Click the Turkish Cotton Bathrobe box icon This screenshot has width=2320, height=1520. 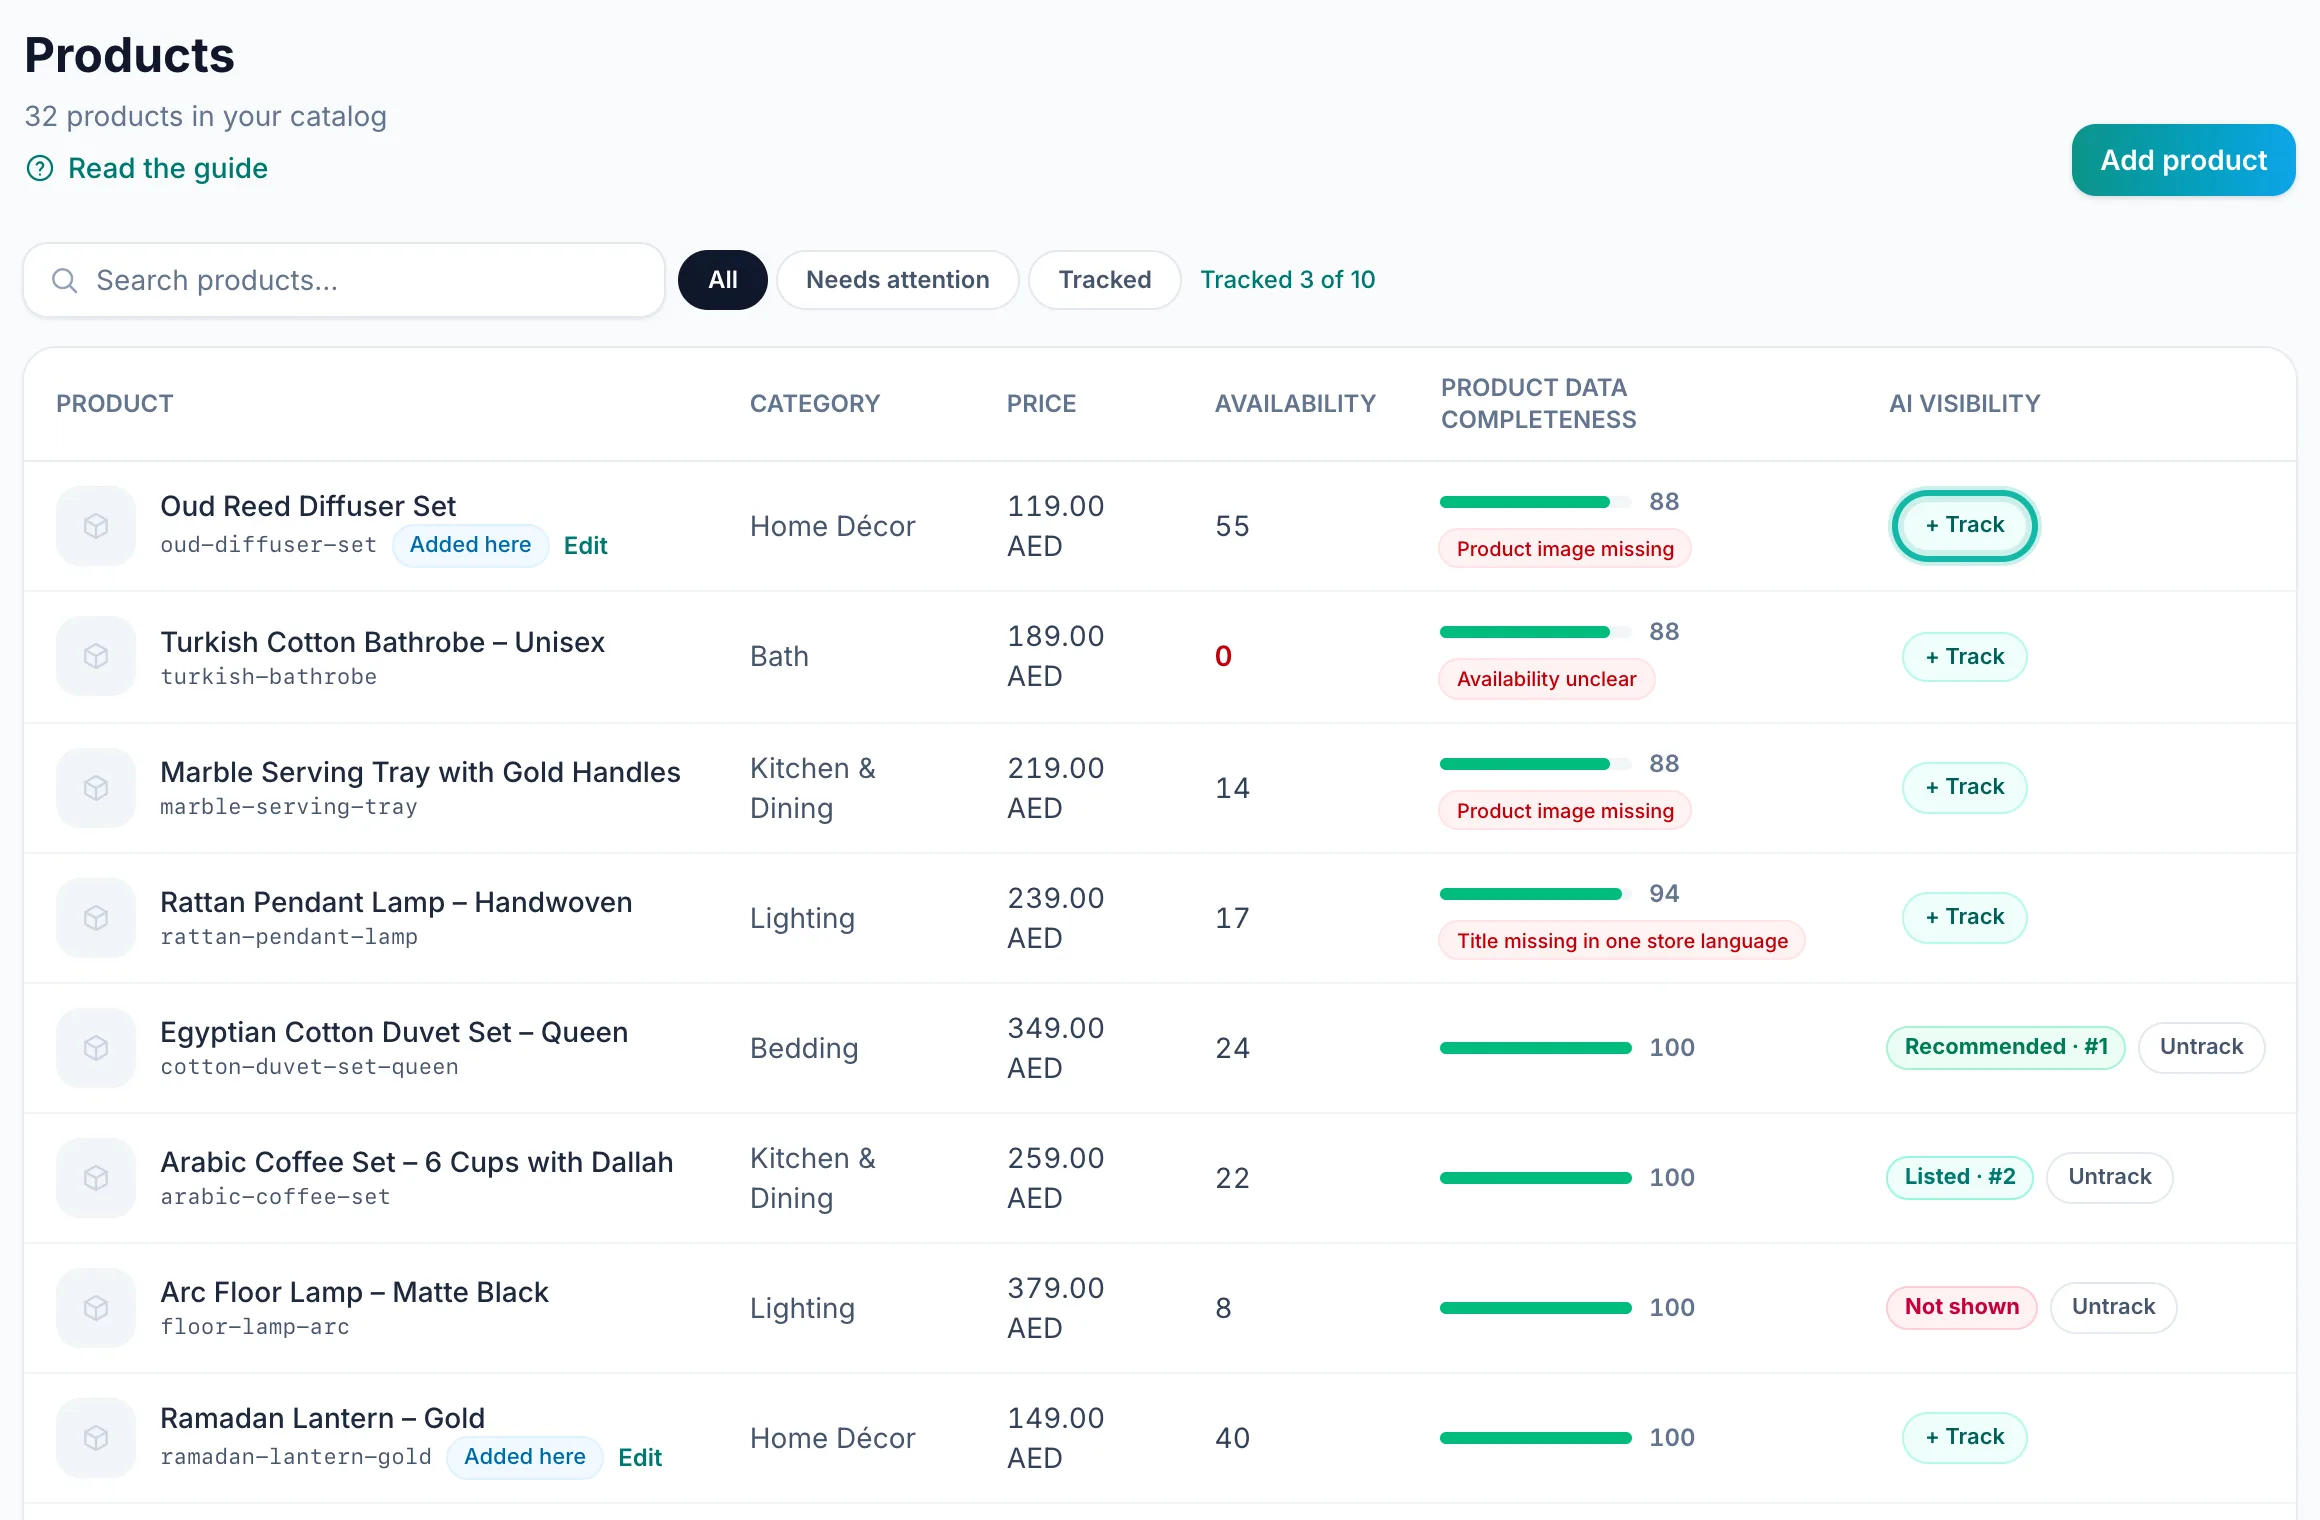(96, 656)
